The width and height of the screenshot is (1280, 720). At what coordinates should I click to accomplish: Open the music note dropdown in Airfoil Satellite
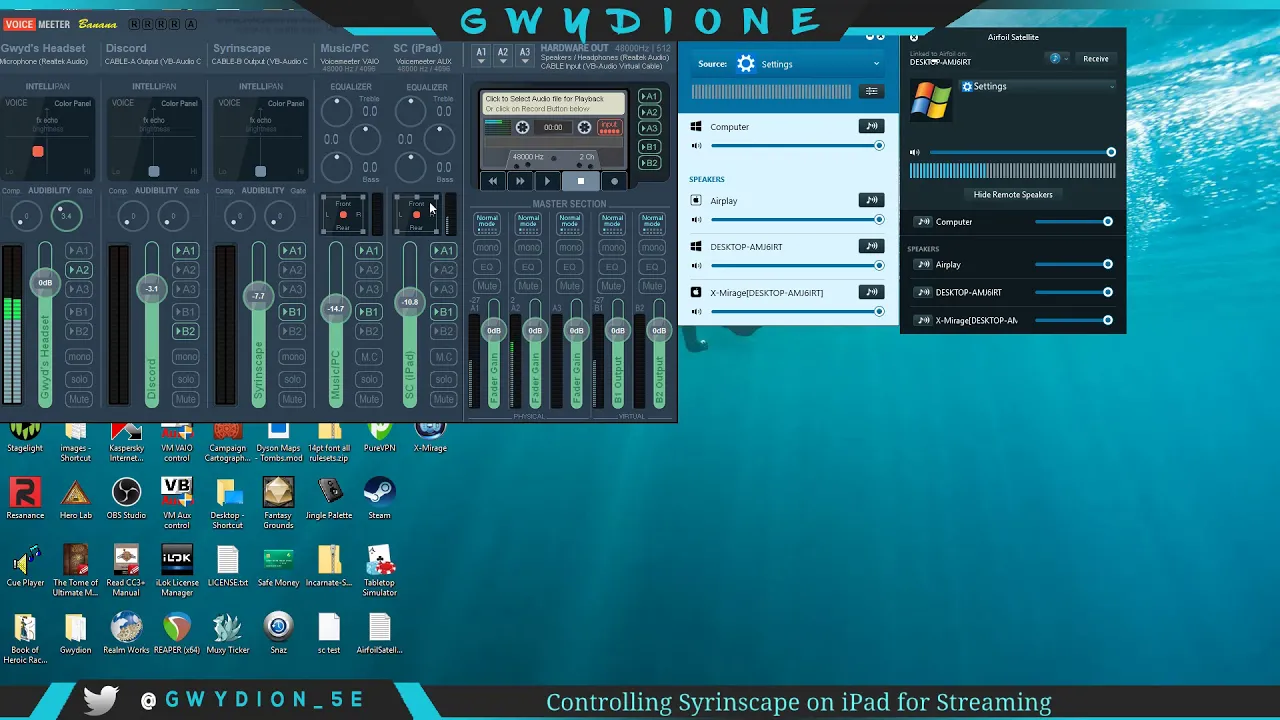click(x=1059, y=59)
